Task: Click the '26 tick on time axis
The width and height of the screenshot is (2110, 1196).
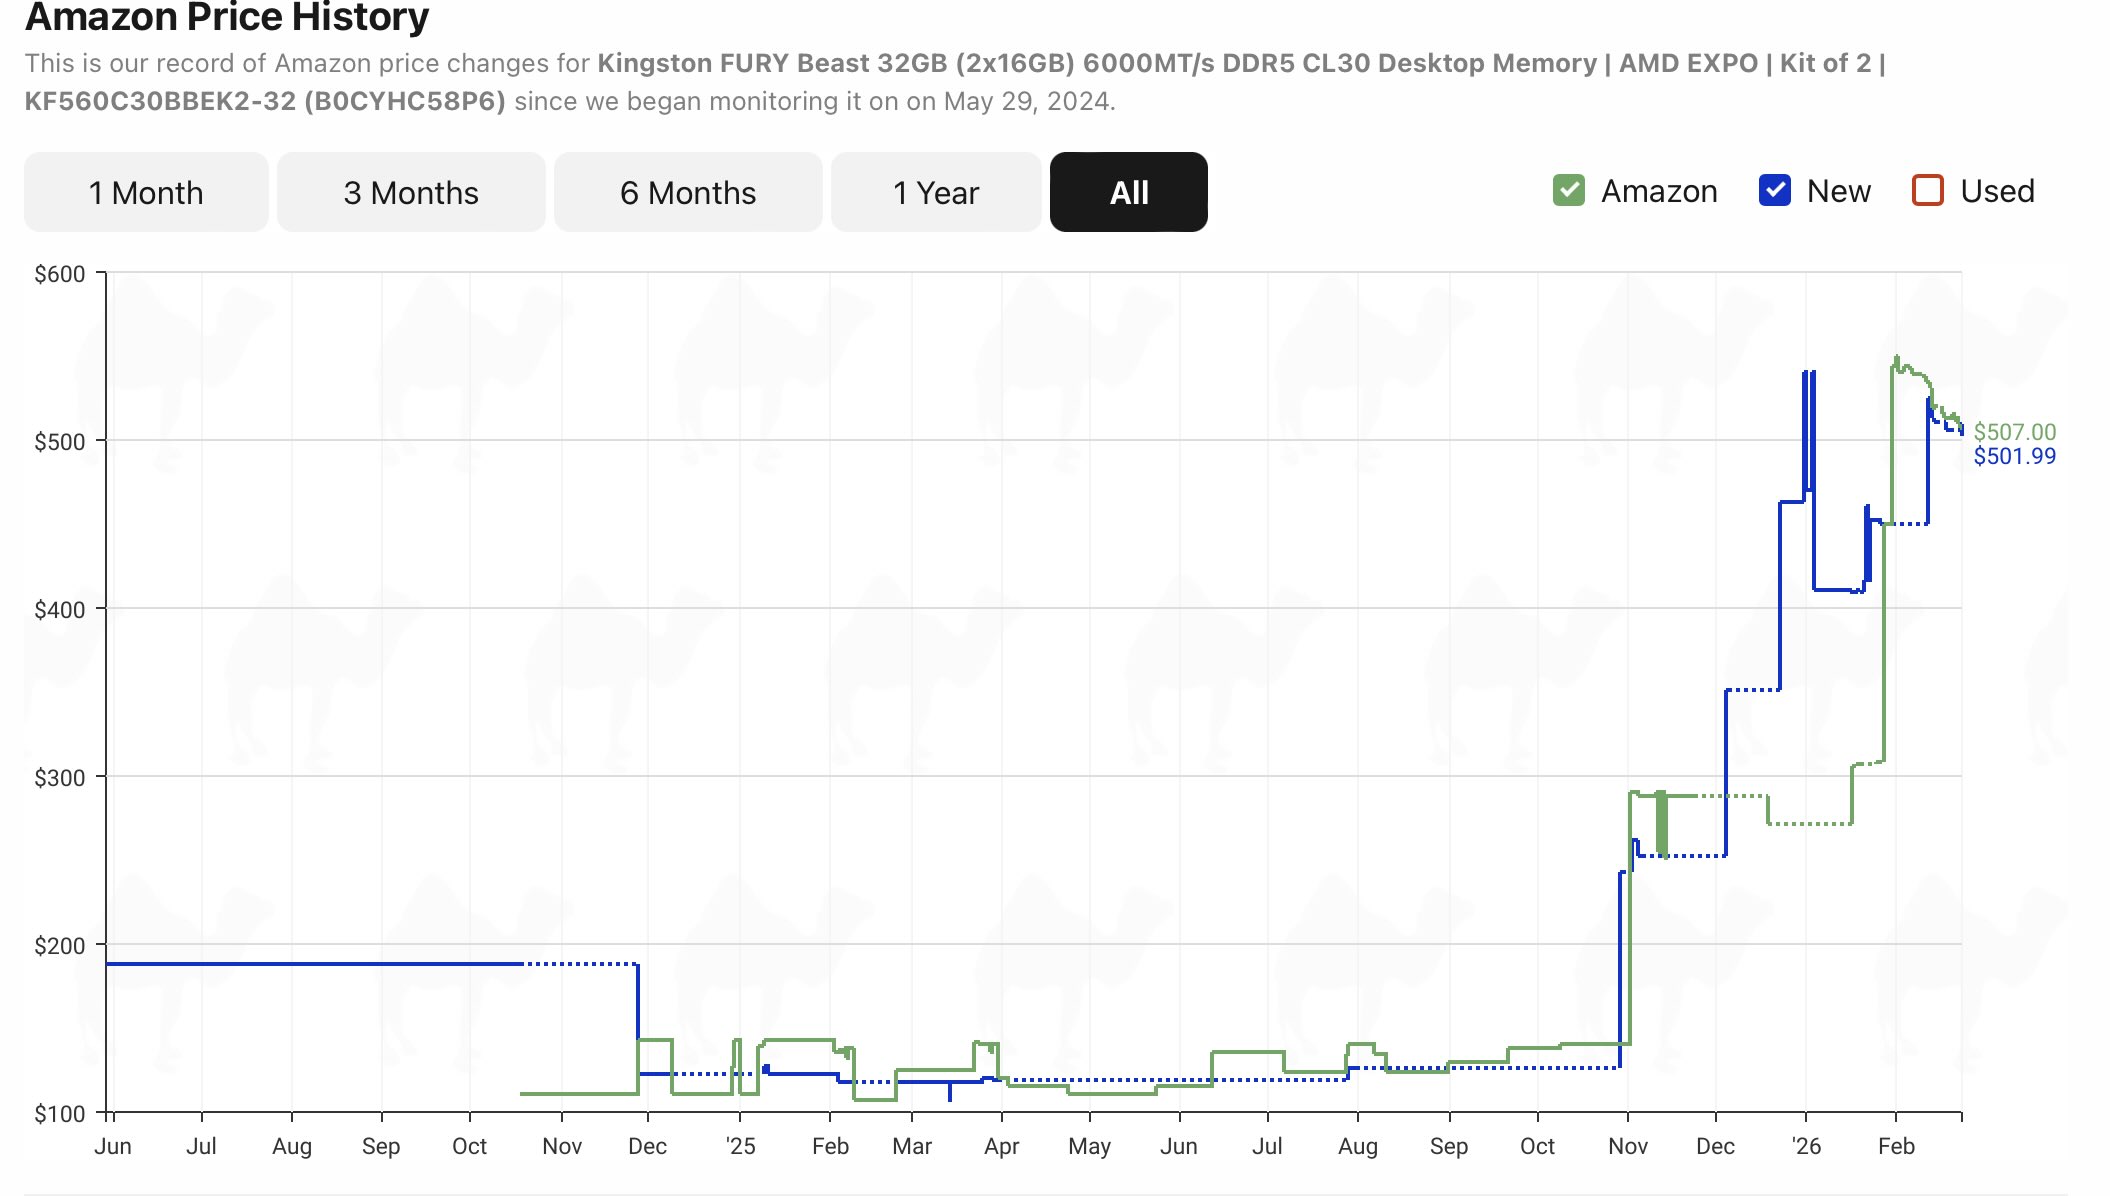Action: [1806, 1146]
